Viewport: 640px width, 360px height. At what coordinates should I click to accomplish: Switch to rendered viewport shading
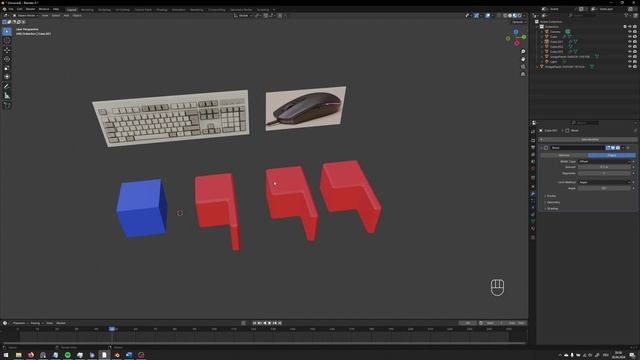click(520, 16)
